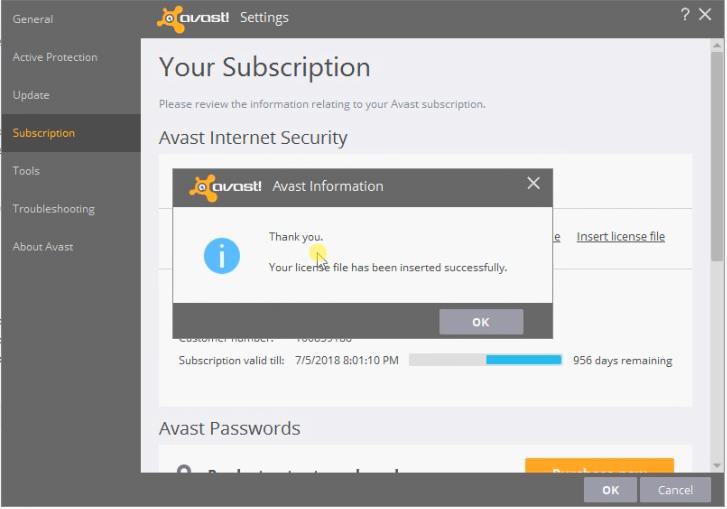Click the scrollbar down arrow

click(x=717, y=465)
